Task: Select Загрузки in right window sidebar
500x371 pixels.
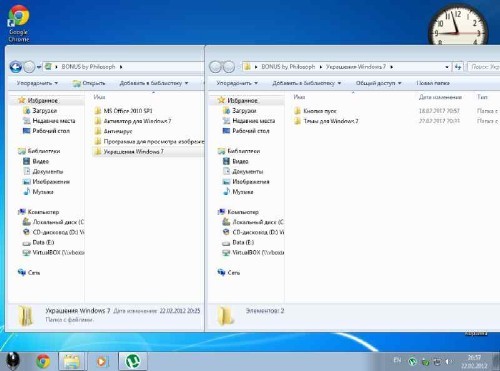Action: click(x=240, y=111)
